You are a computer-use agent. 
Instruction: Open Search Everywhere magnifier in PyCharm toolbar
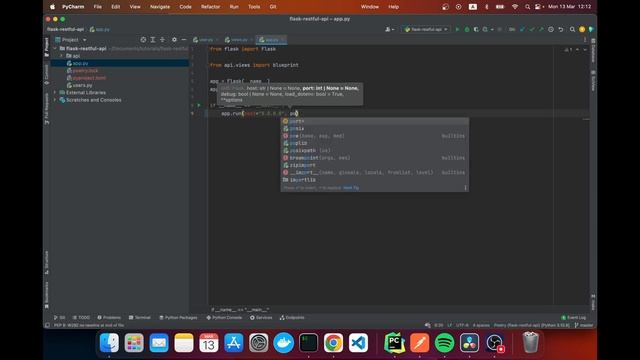(x=572, y=29)
